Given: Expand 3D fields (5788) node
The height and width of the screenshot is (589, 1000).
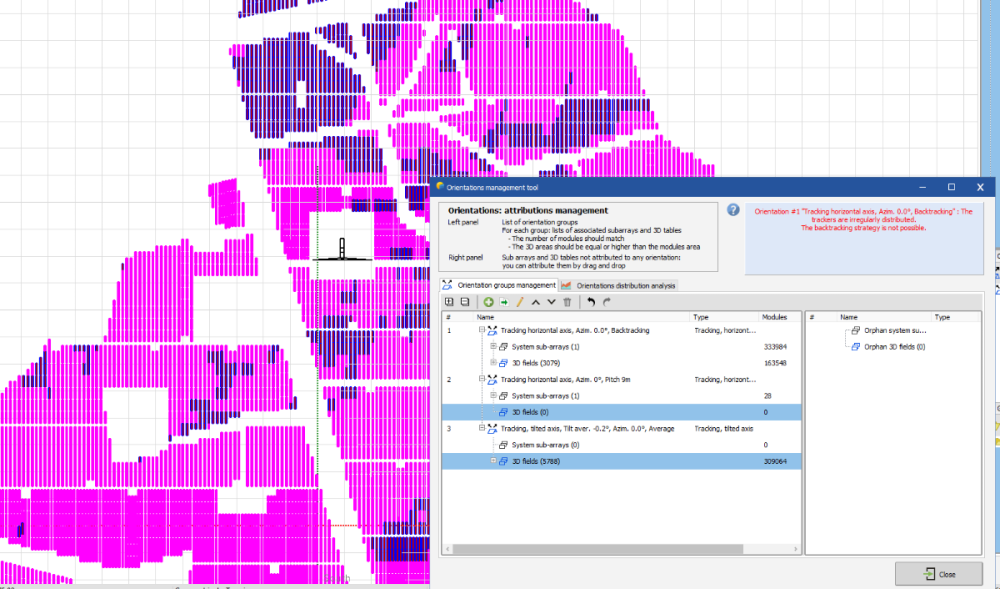Looking at the screenshot, I should (x=493, y=460).
